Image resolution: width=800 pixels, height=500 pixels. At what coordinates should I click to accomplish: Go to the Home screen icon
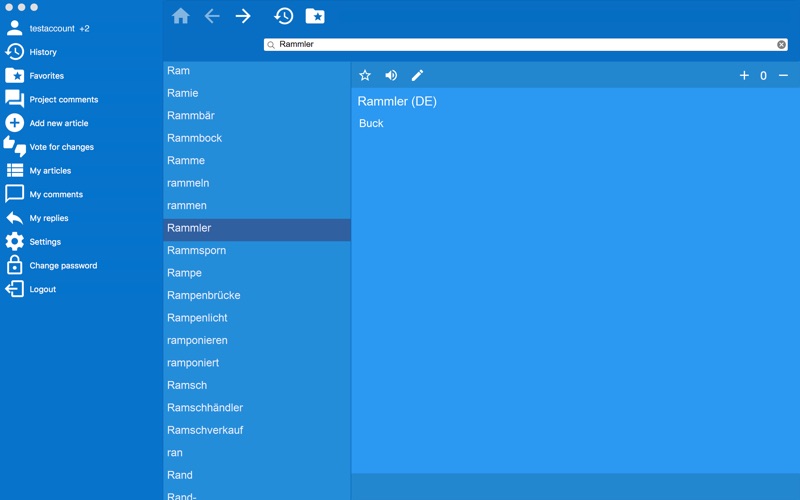coord(181,16)
